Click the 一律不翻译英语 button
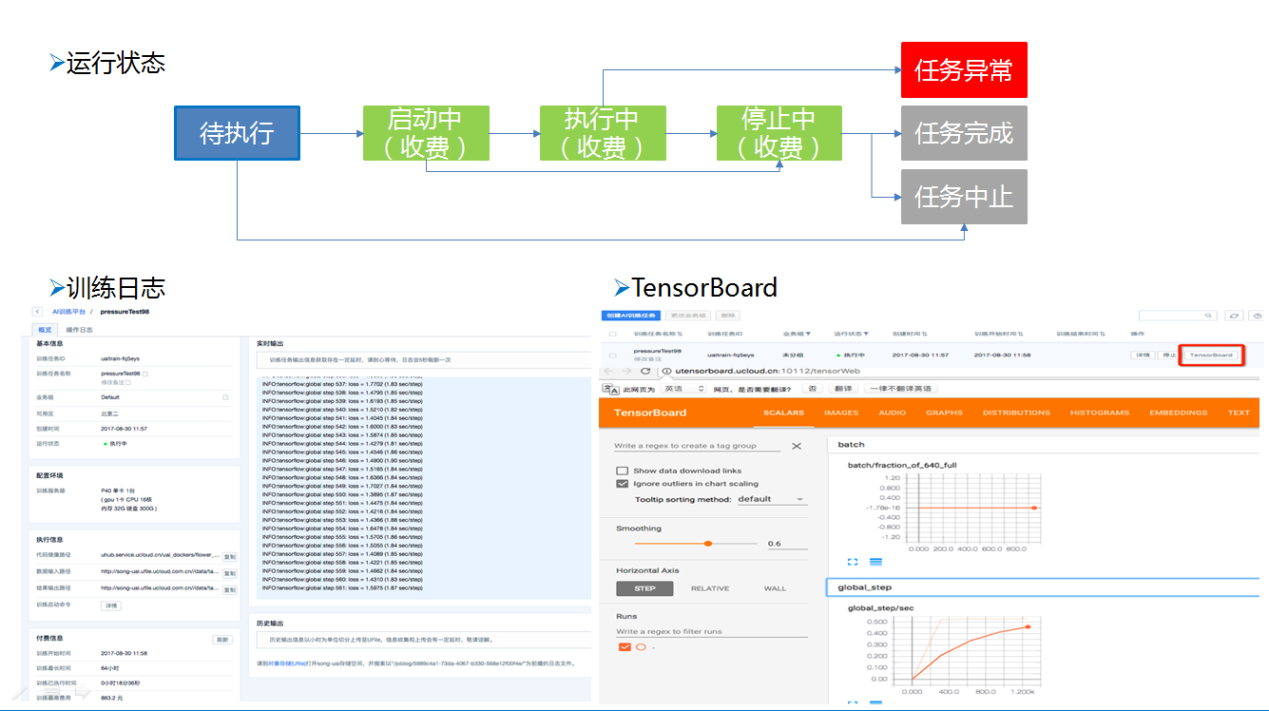Screen dimensions: 1269x711 900,388
